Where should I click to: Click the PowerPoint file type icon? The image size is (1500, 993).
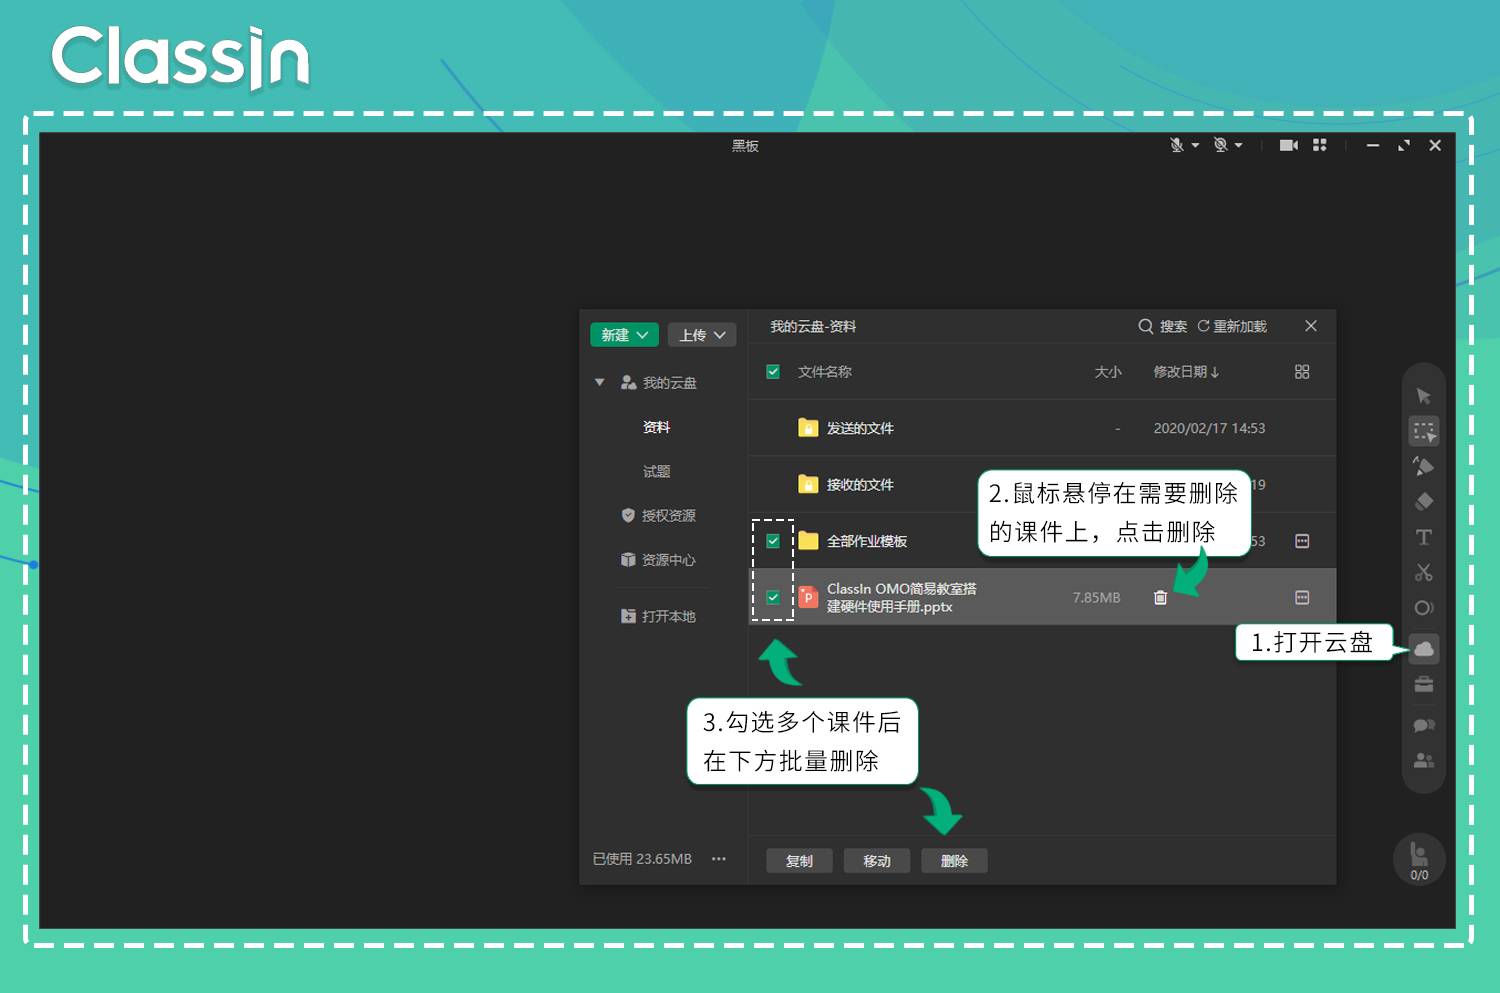tap(808, 597)
